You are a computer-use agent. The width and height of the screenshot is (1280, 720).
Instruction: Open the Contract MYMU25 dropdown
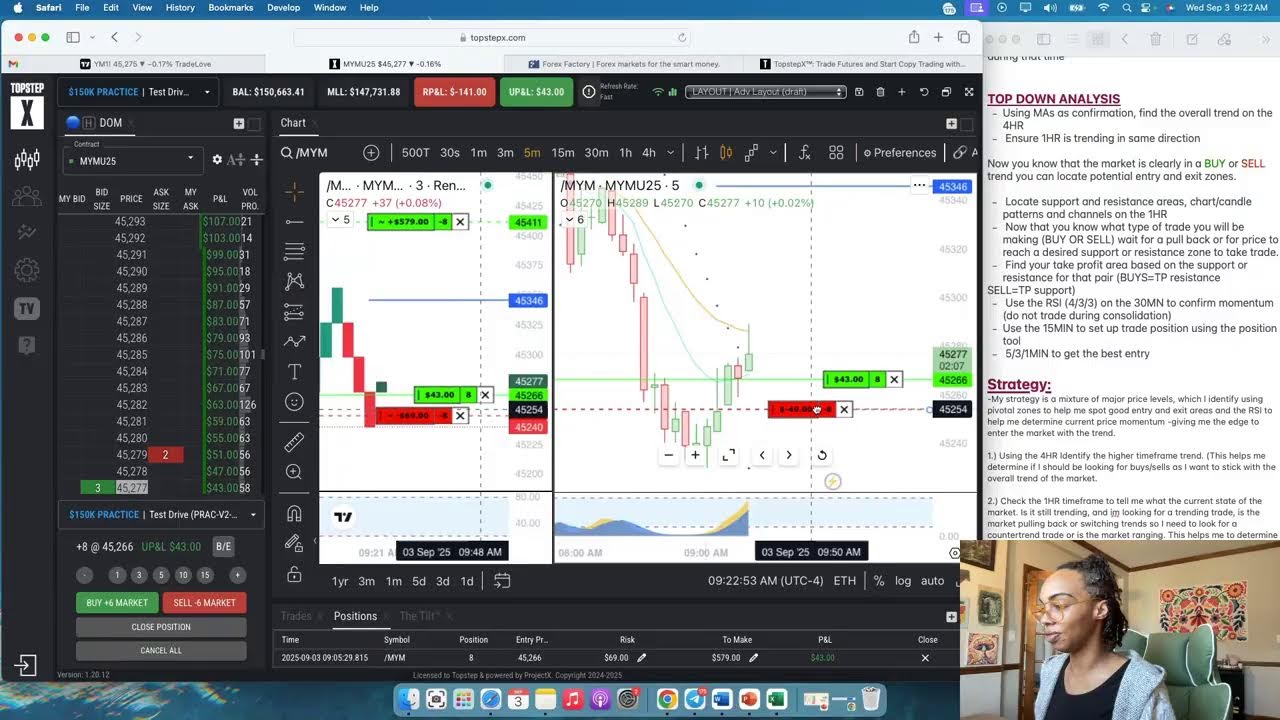tap(134, 160)
